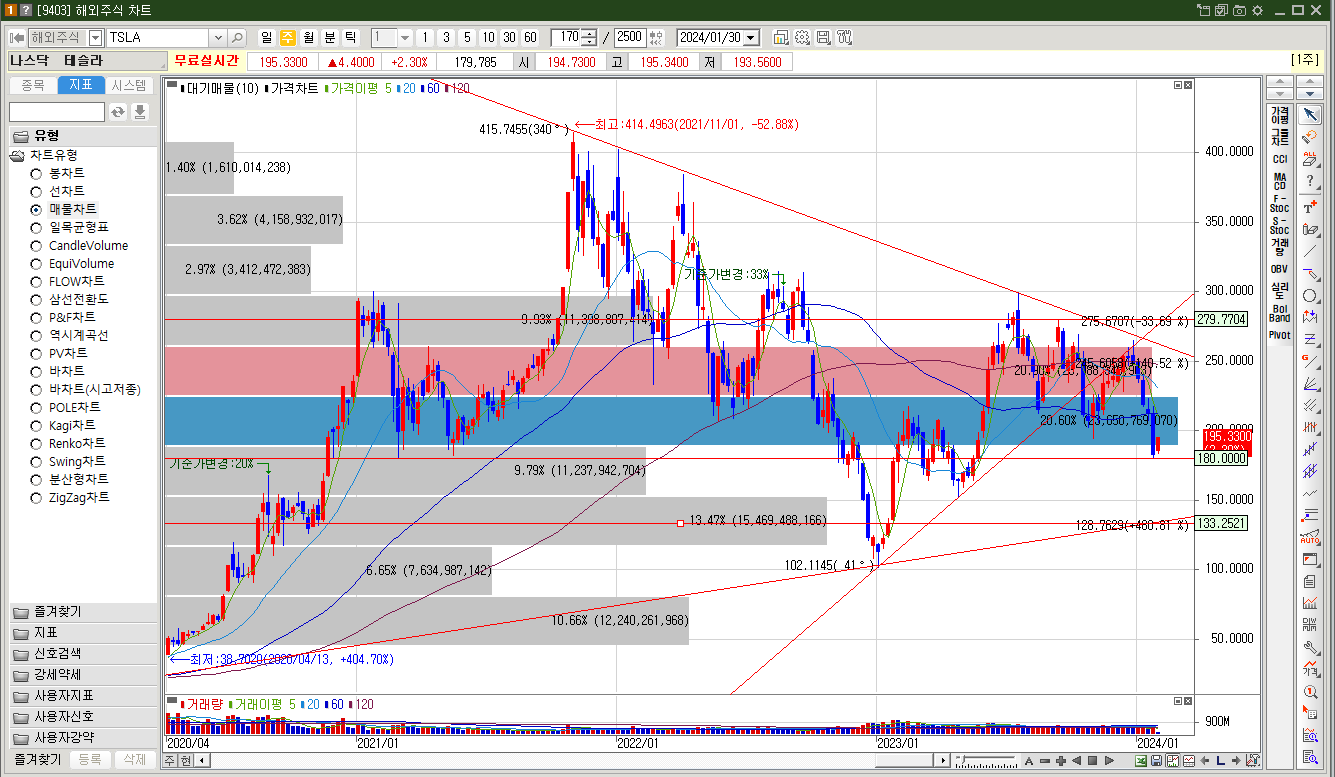1335x777 pixels.
Task: Click the magnifier-with-1 zoom tool
Action: pos(1310,691)
